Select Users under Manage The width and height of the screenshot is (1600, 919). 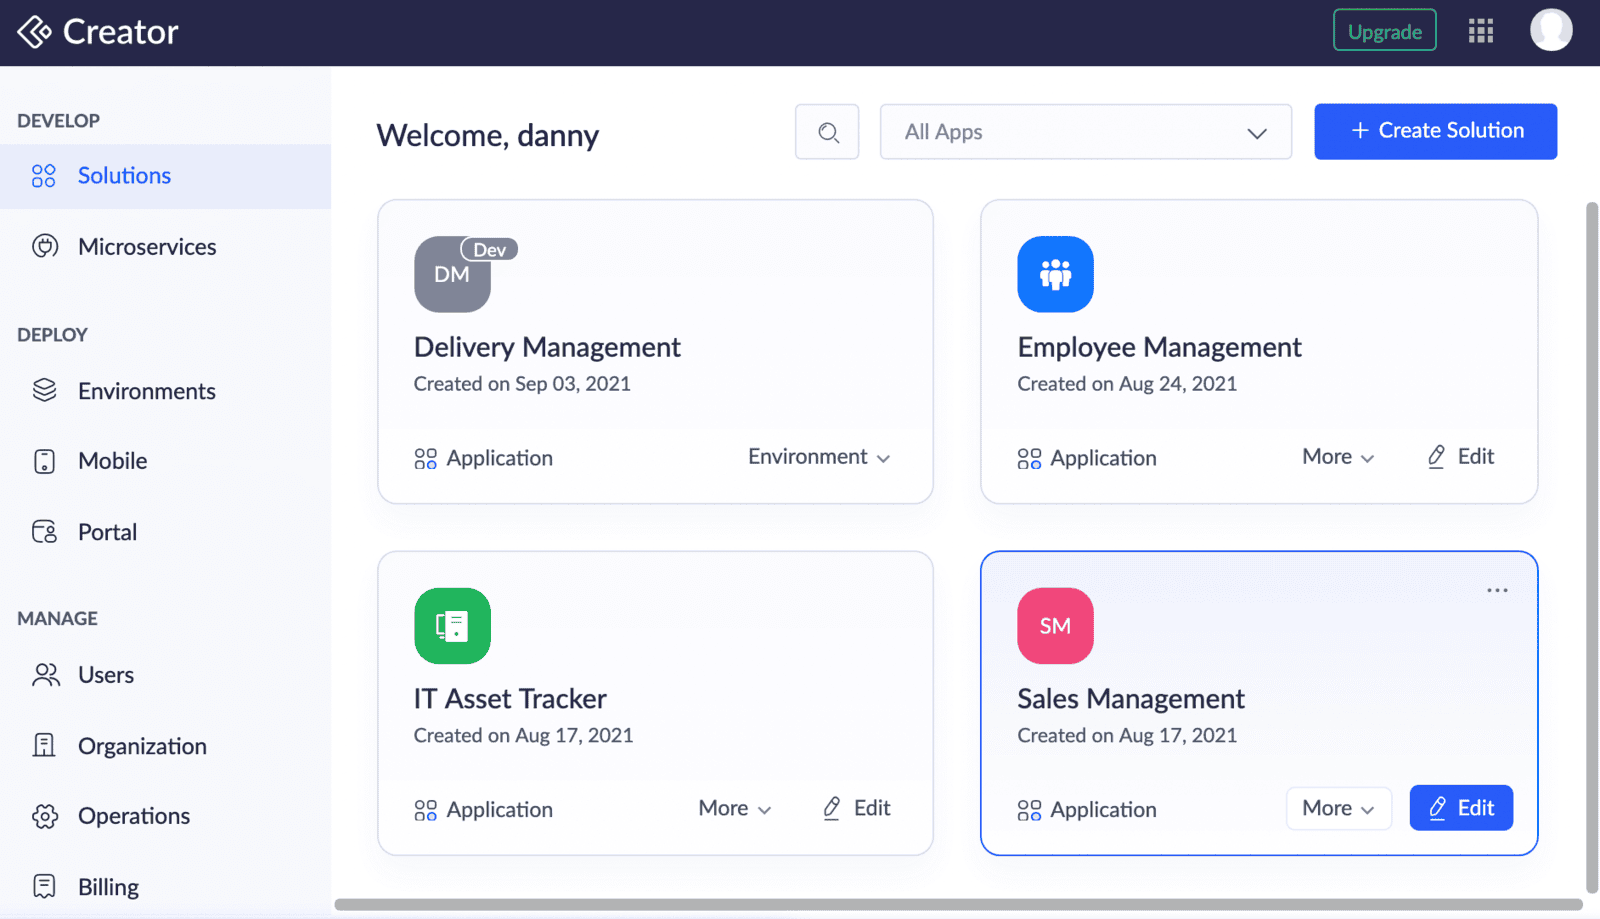click(105, 675)
